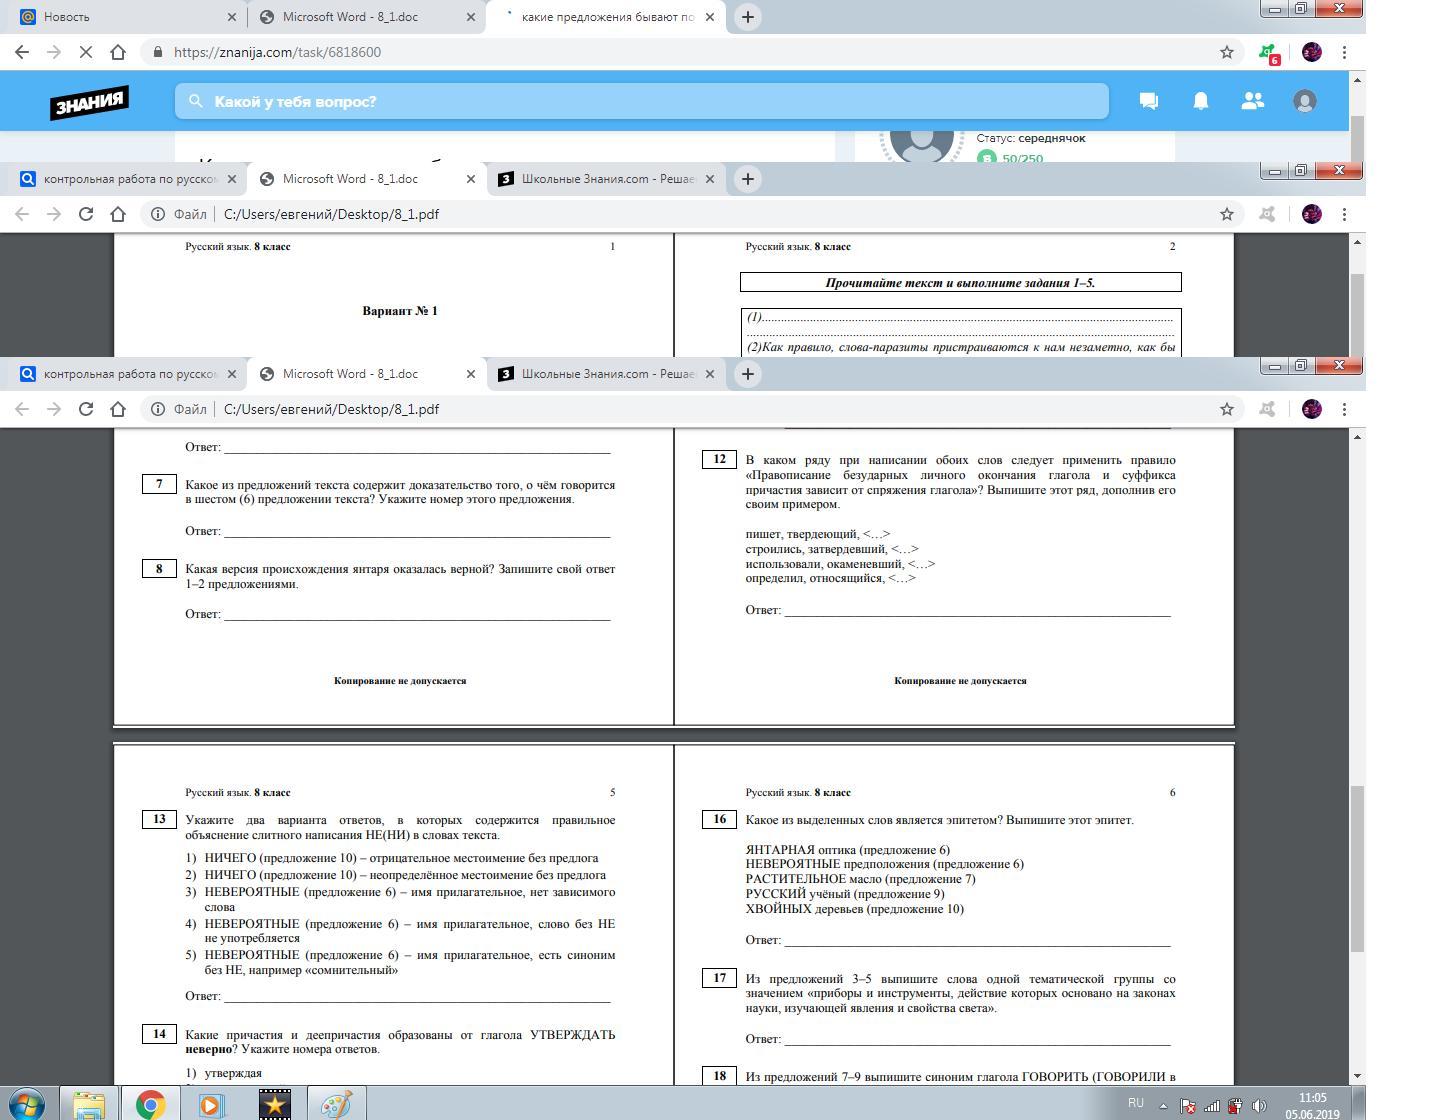This screenshot has width=1430, height=1120.
Task: Click the boxed question number 12
Action: coord(719,459)
